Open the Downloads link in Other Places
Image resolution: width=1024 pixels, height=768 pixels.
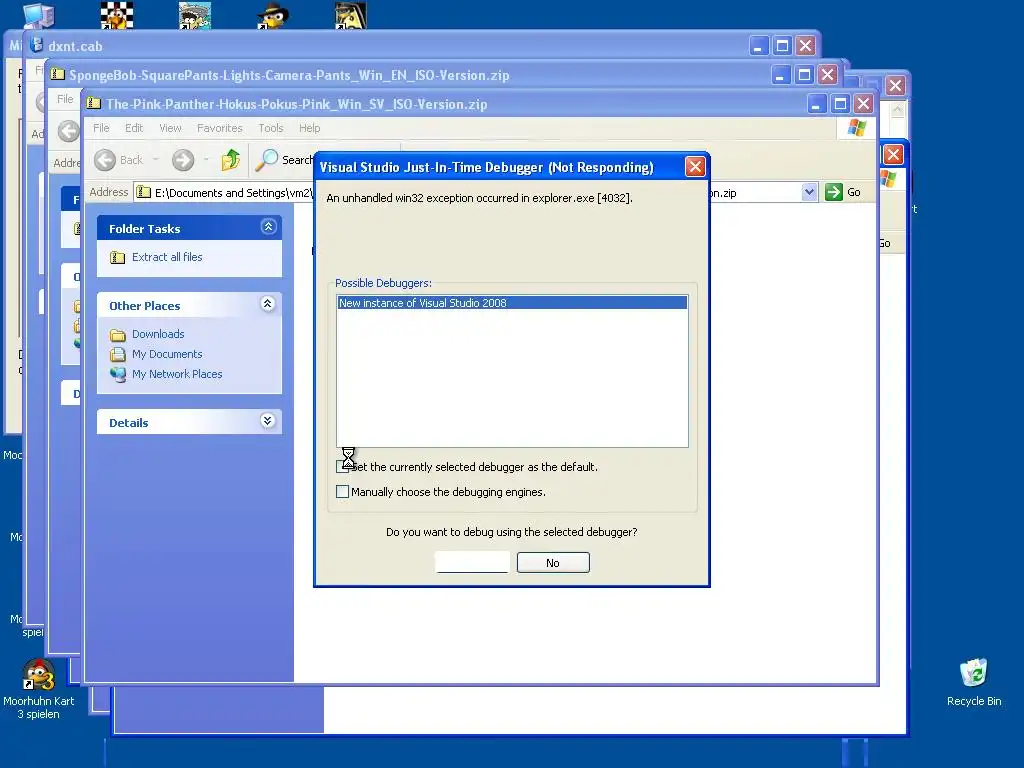[158, 334]
